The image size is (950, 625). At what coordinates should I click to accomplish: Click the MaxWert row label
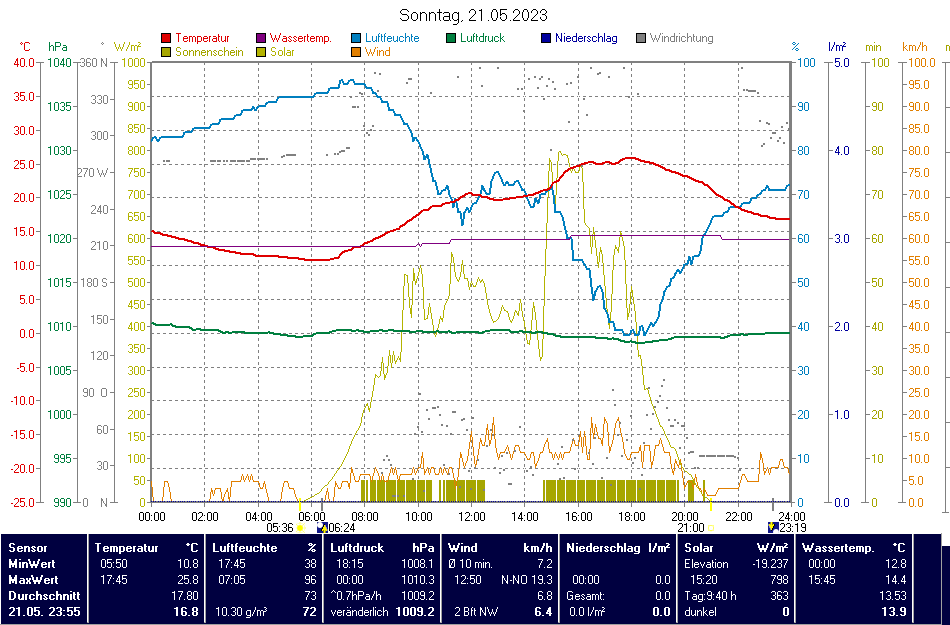[33, 580]
